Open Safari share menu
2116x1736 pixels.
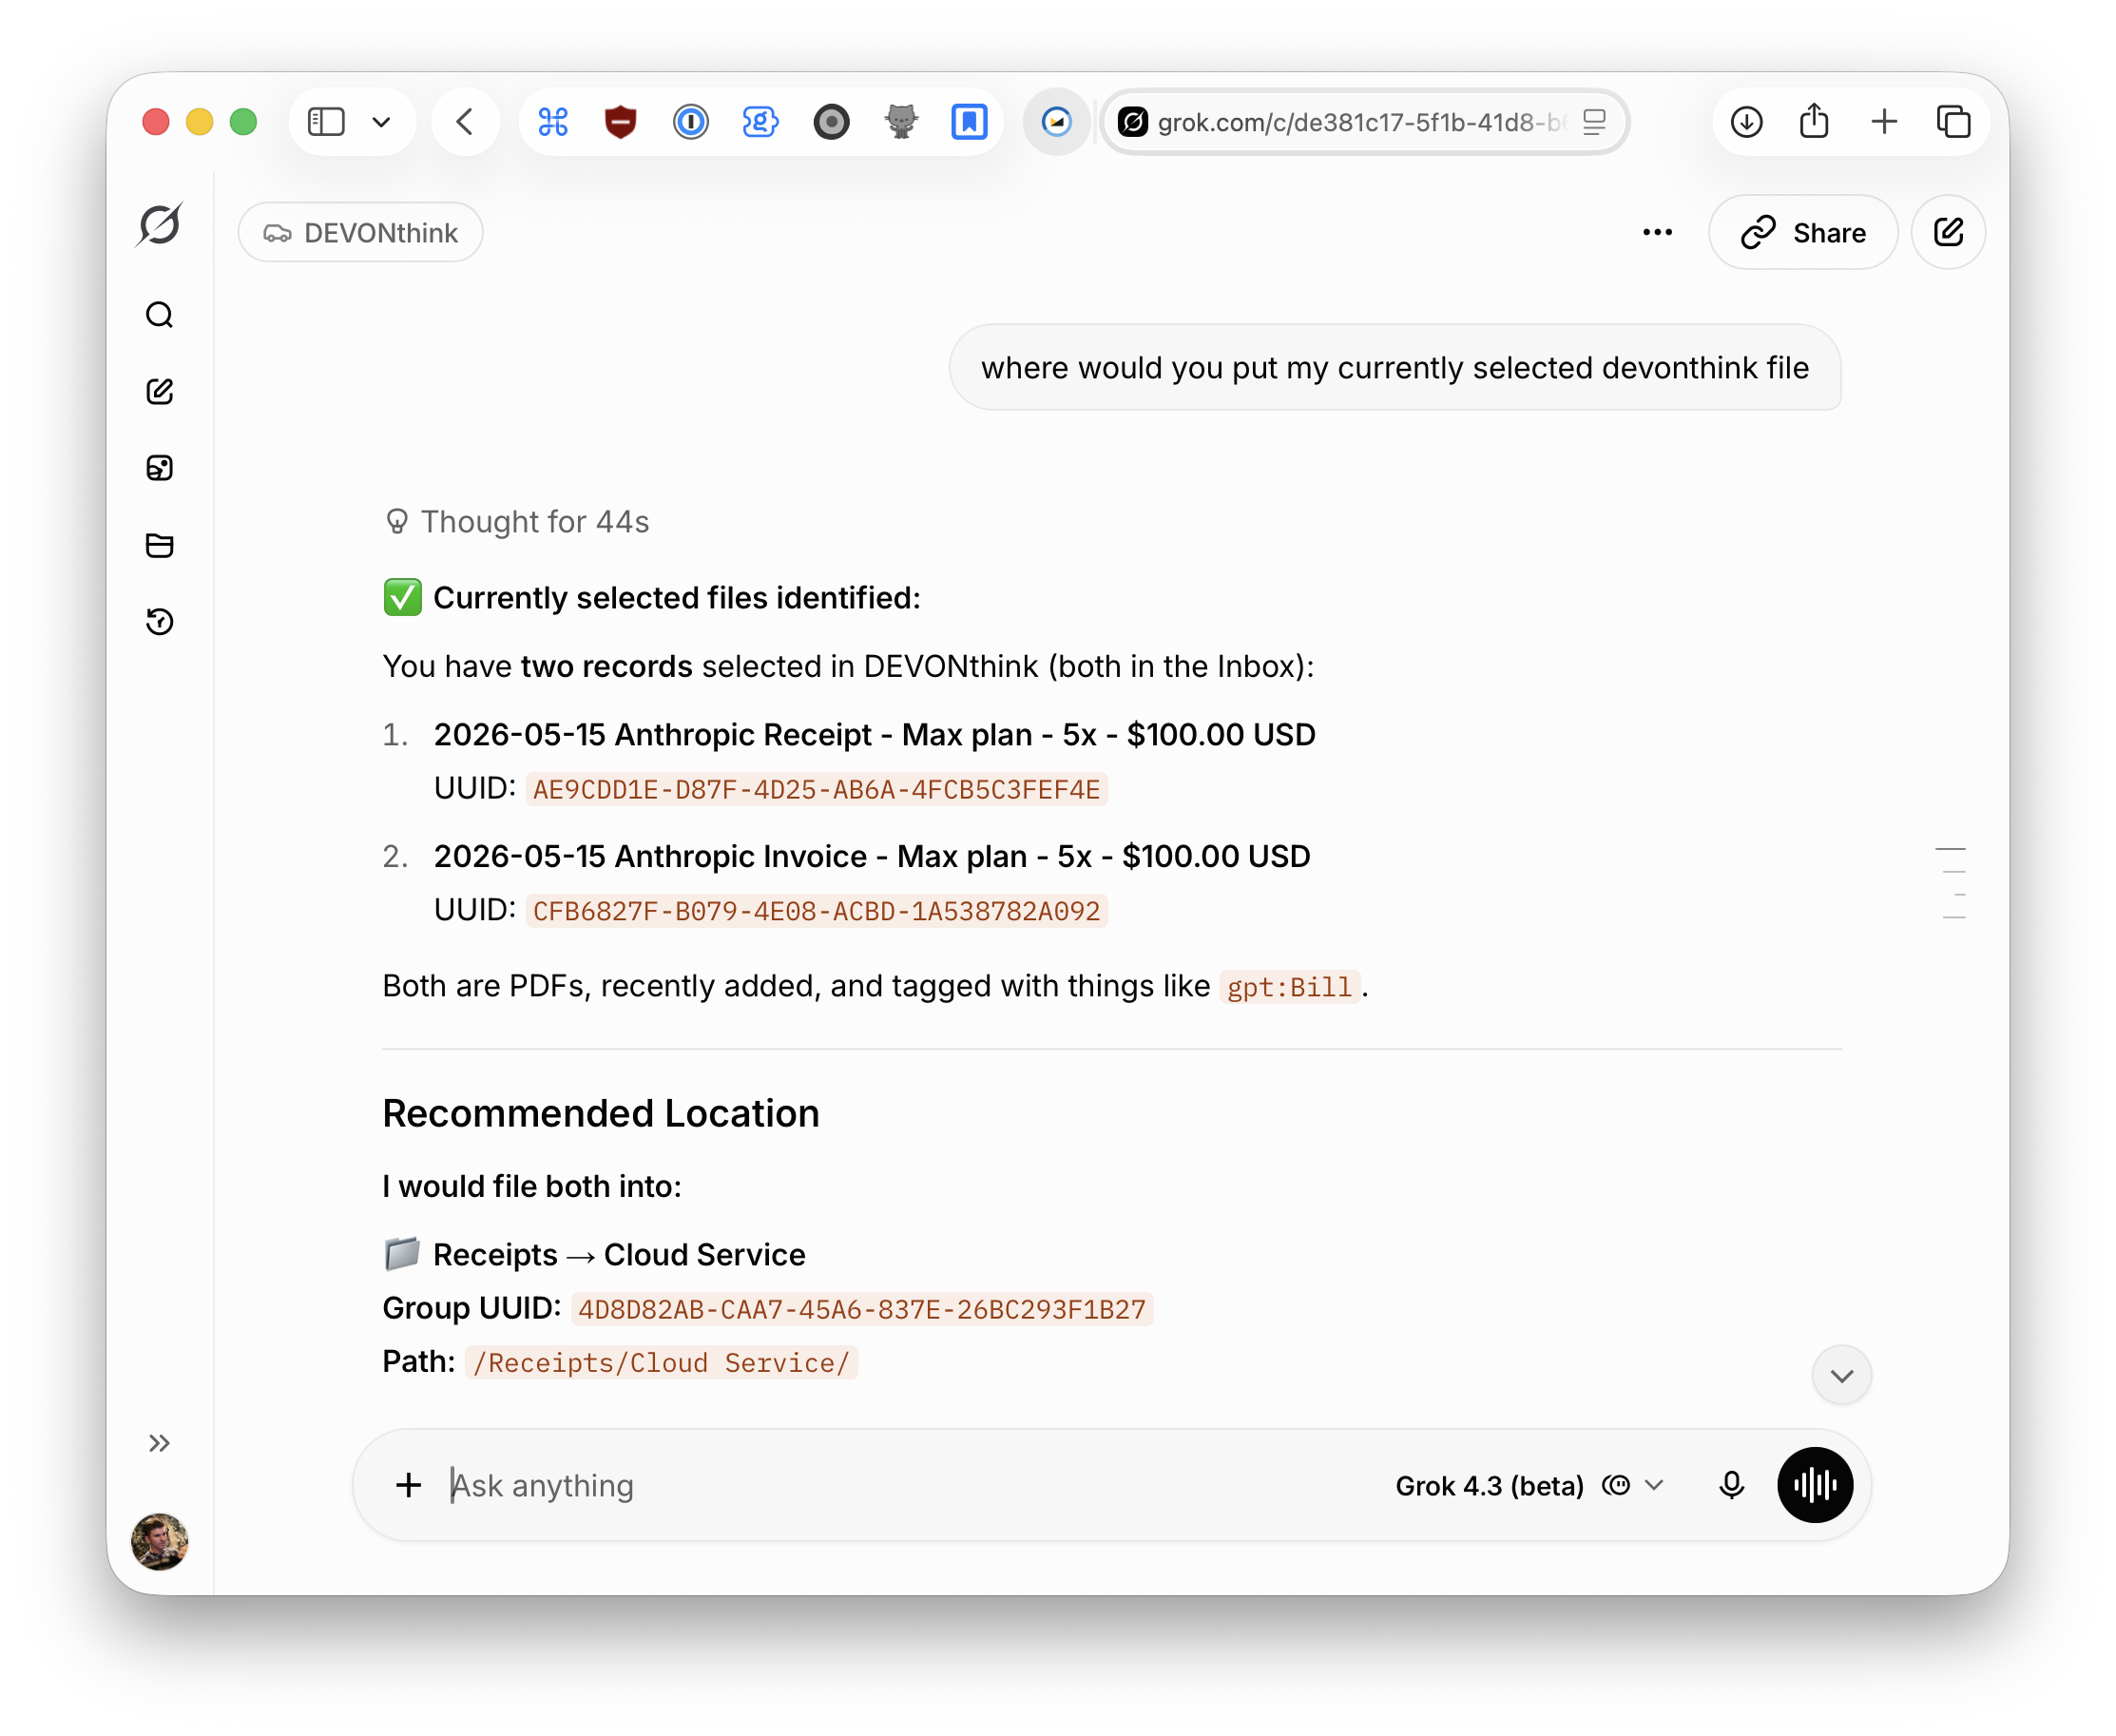click(x=1815, y=121)
